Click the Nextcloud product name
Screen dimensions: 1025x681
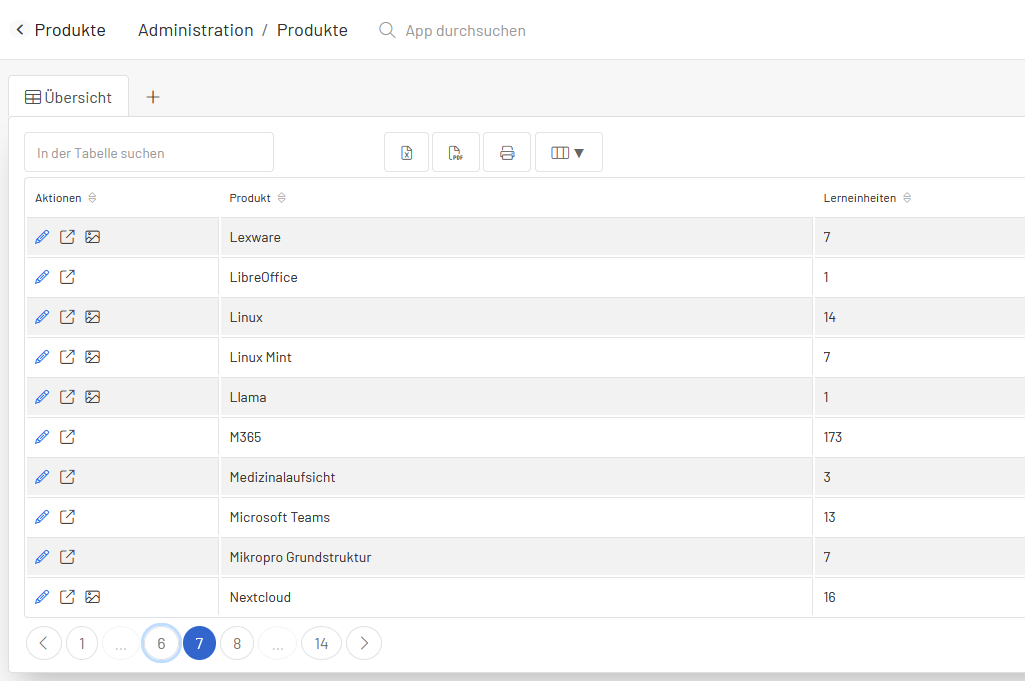tap(260, 597)
